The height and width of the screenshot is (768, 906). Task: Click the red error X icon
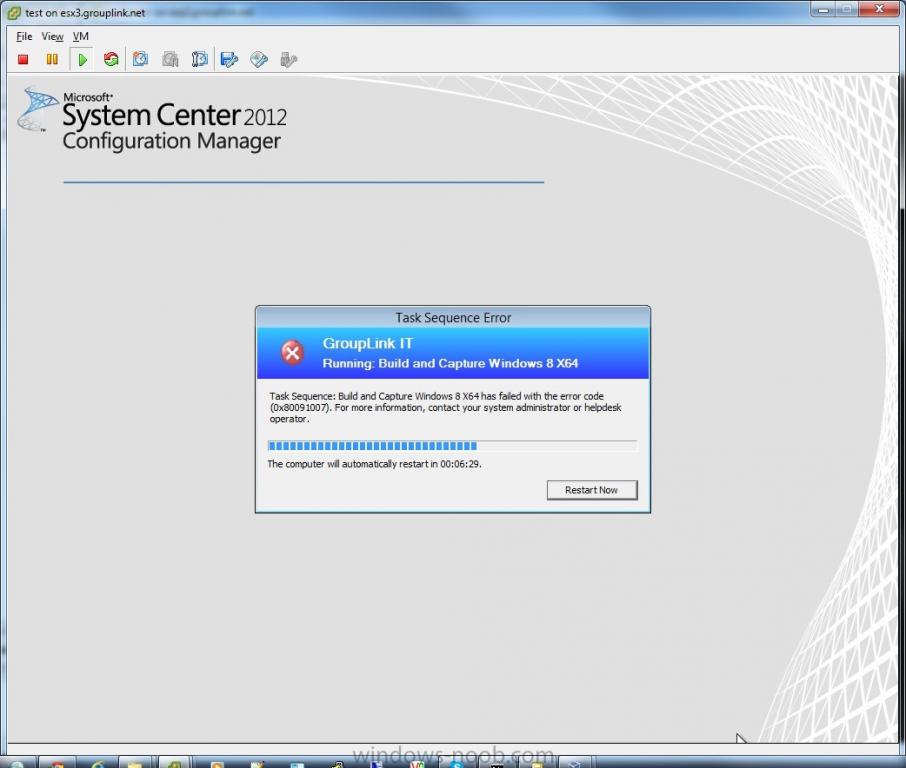[x=292, y=353]
